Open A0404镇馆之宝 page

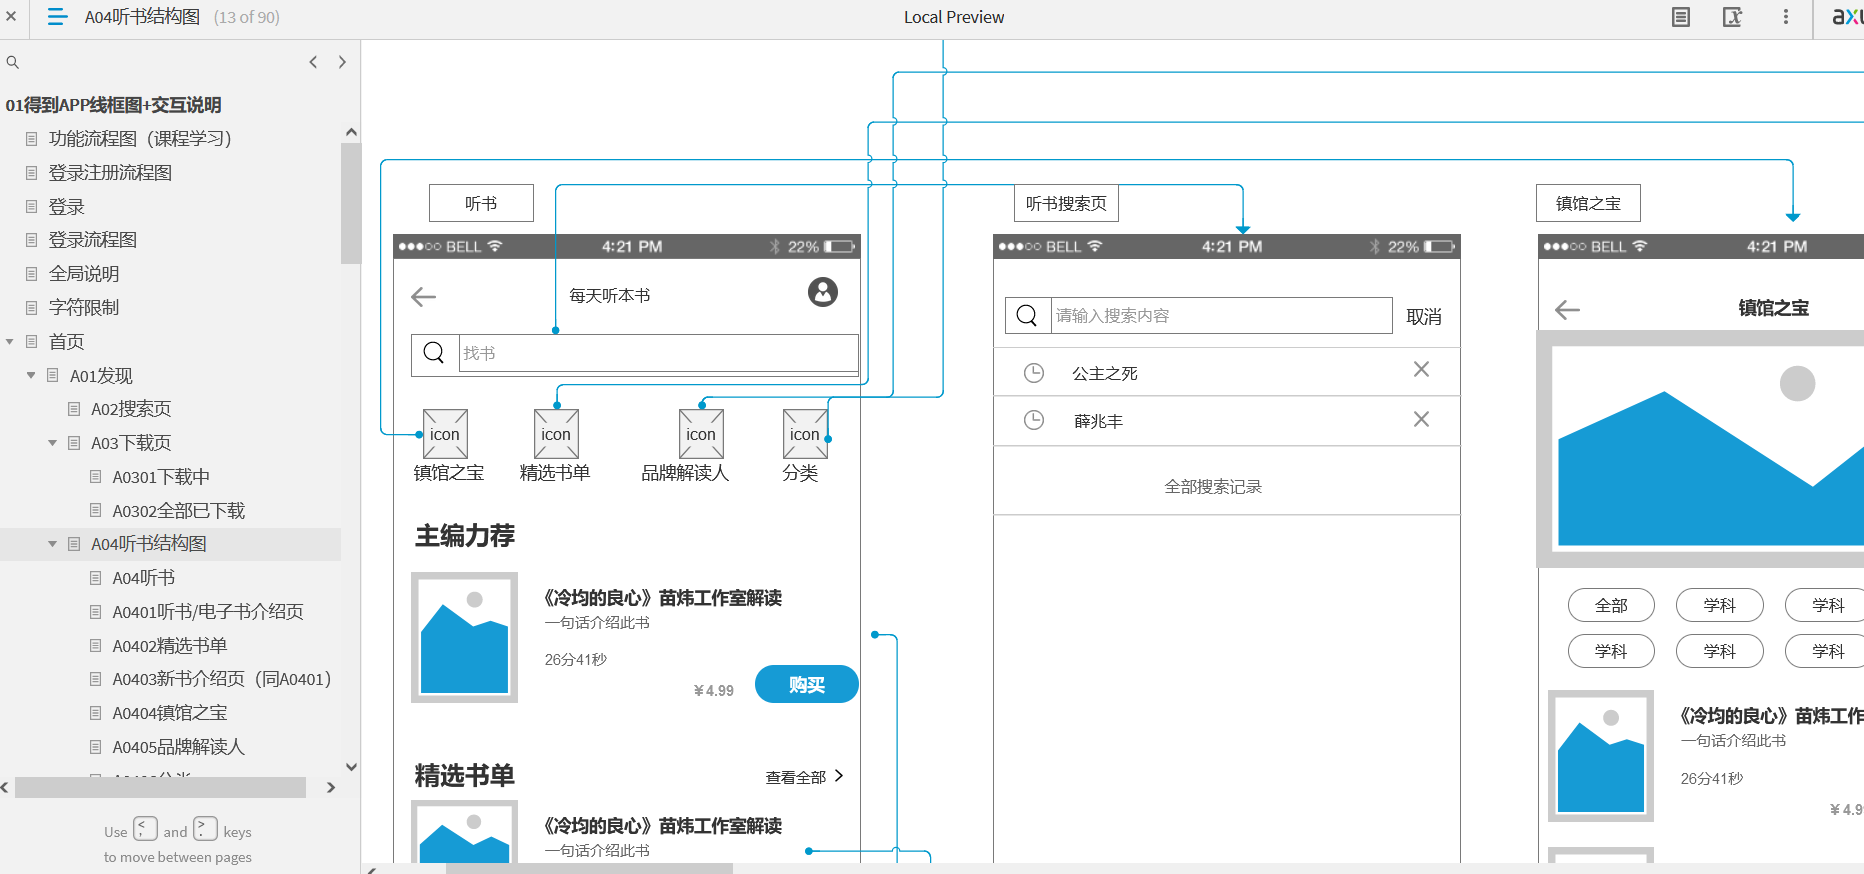tap(169, 713)
